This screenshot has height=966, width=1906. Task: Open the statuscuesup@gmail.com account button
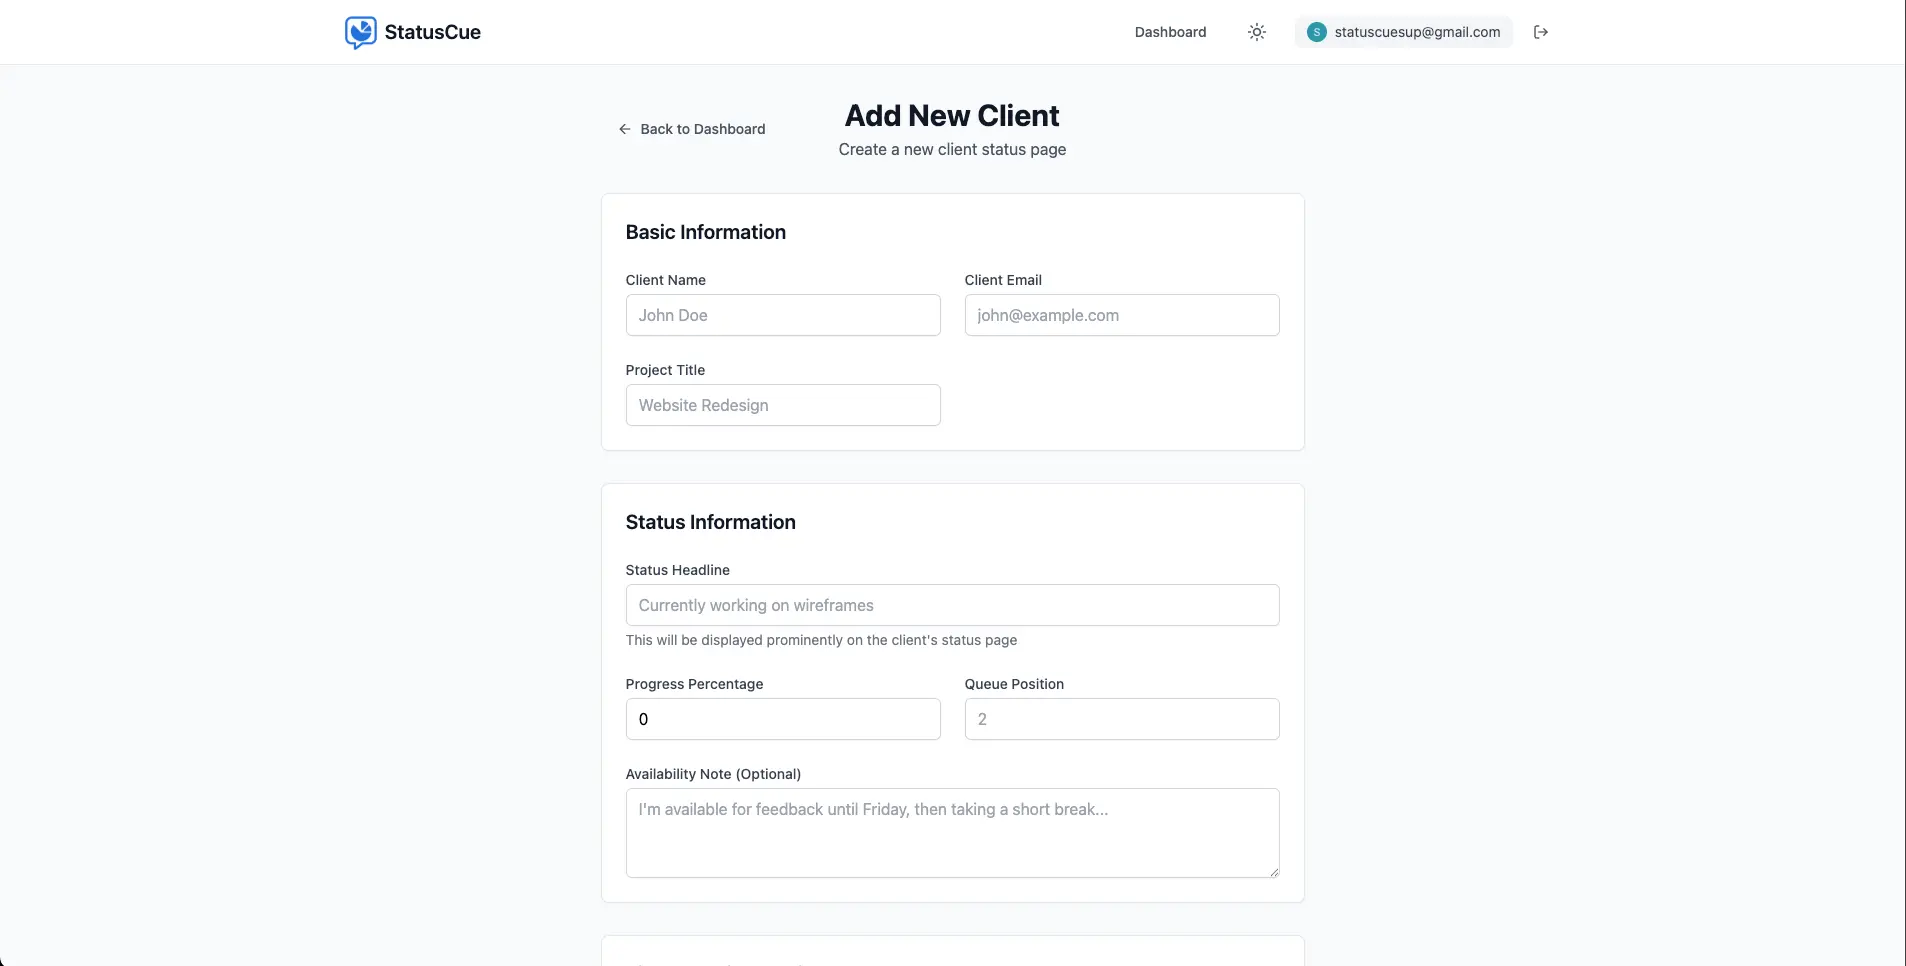pyautogui.click(x=1403, y=32)
